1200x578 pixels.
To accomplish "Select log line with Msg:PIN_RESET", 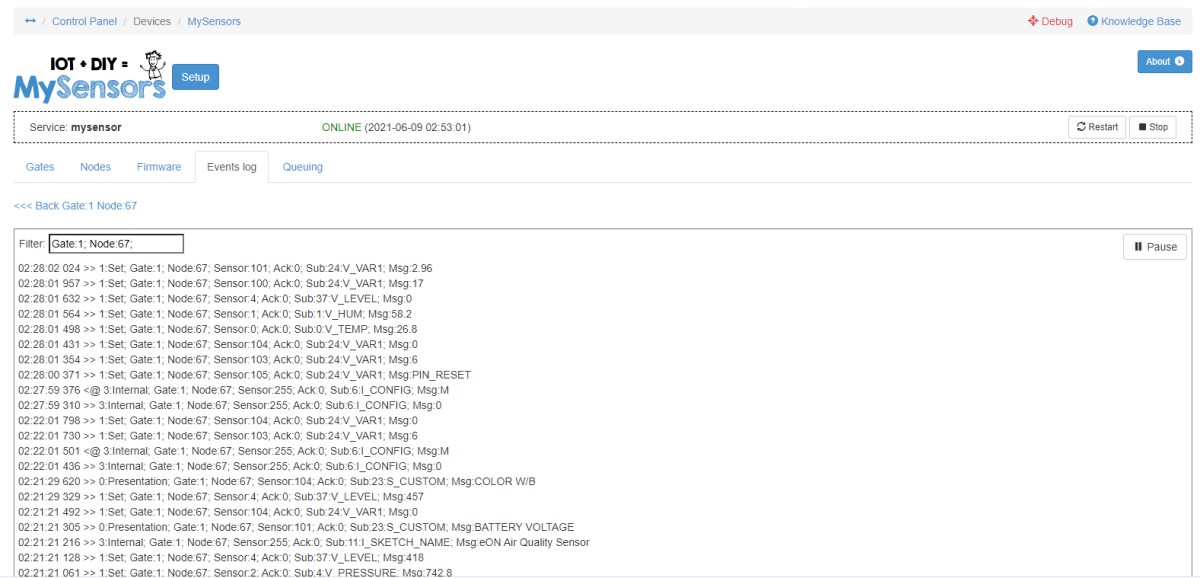I will 244,375.
